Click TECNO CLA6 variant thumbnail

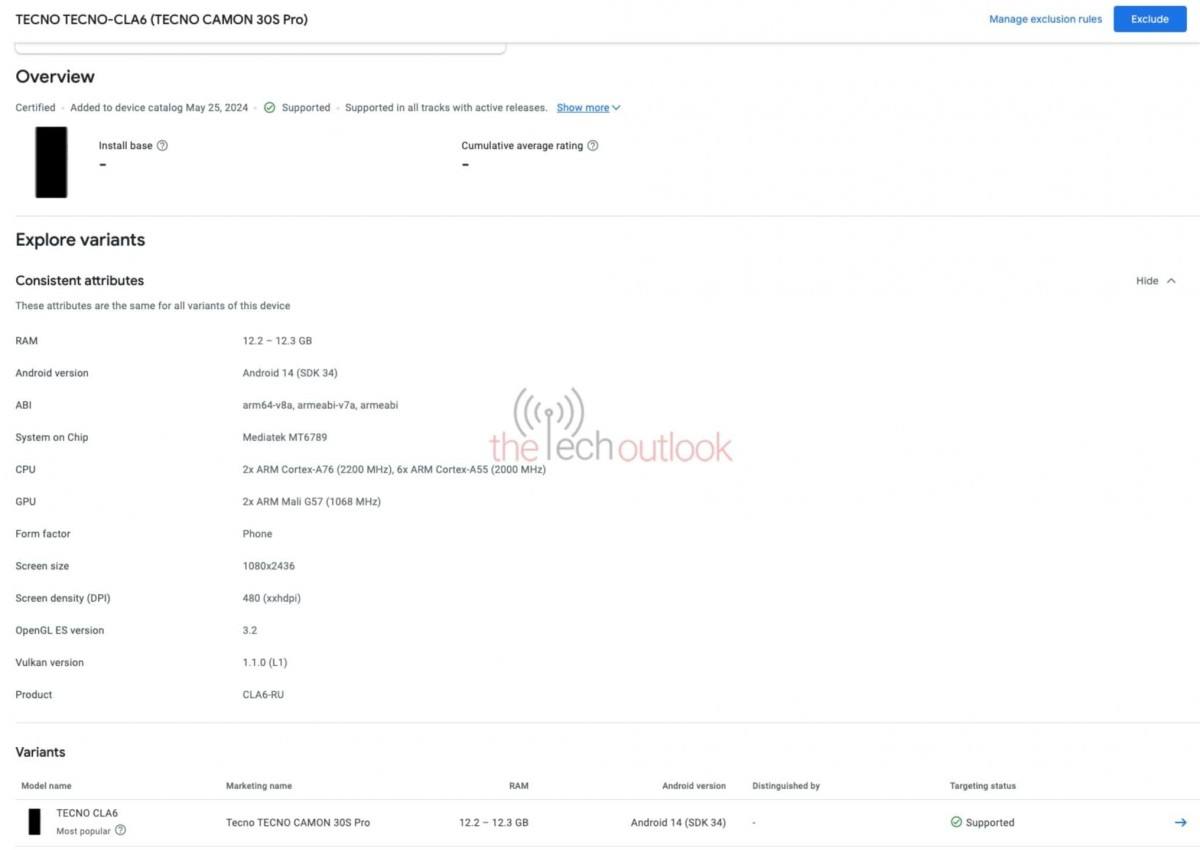pos(35,821)
